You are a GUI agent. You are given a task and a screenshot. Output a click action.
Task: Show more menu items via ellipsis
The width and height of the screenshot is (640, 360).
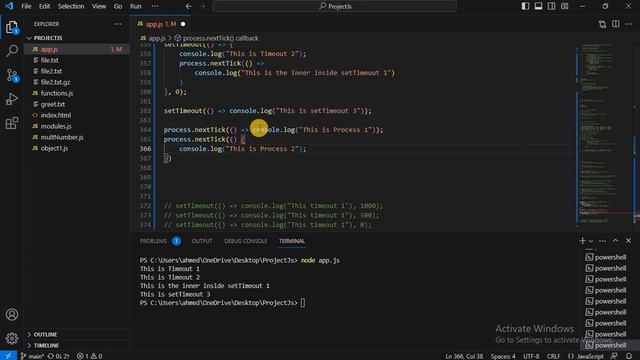(155, 6)
